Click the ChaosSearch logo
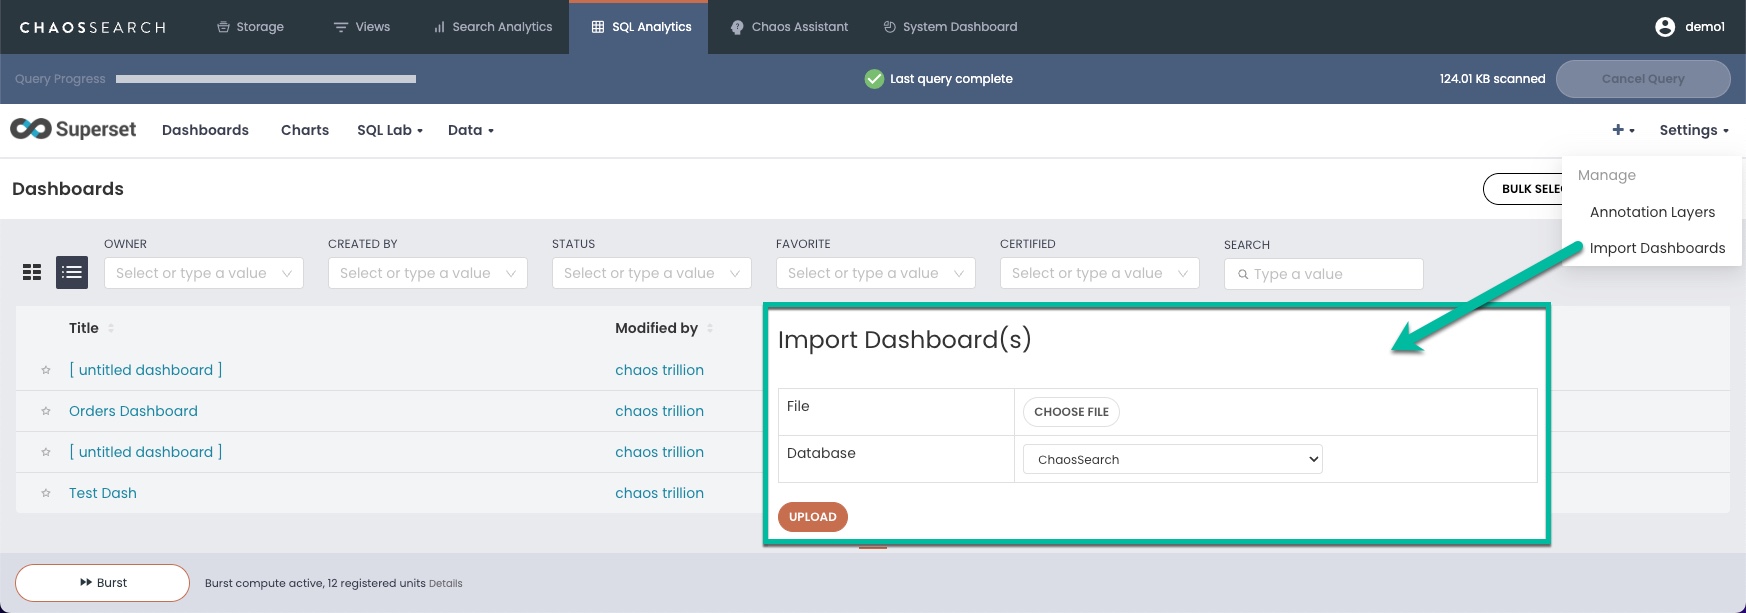The height and width of the screenshot is (613, 1746). tap(93, 27)
